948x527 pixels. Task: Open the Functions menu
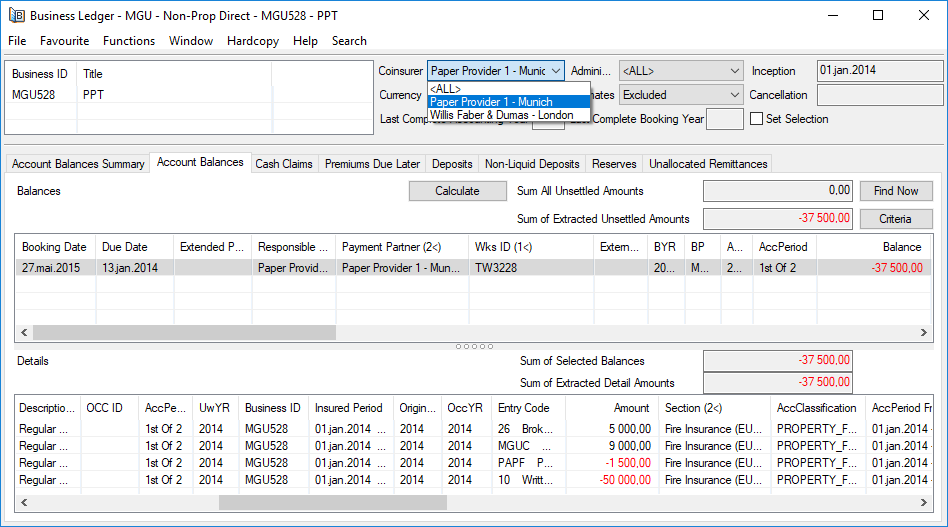point(129,41)
